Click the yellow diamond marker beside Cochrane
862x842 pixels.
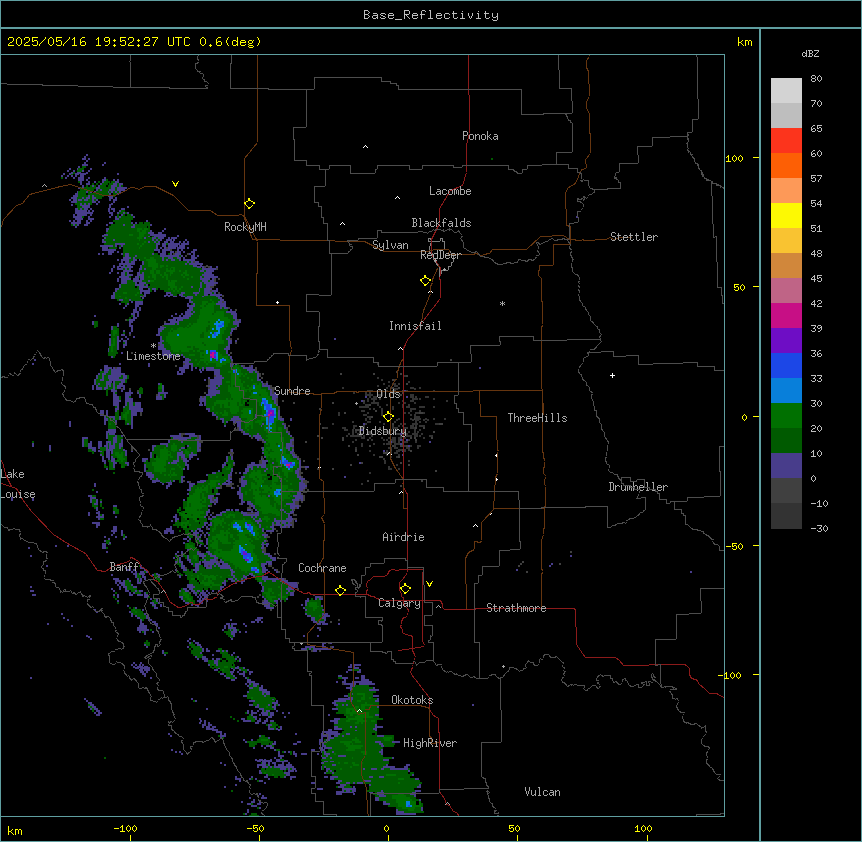(x=340, y=590)
